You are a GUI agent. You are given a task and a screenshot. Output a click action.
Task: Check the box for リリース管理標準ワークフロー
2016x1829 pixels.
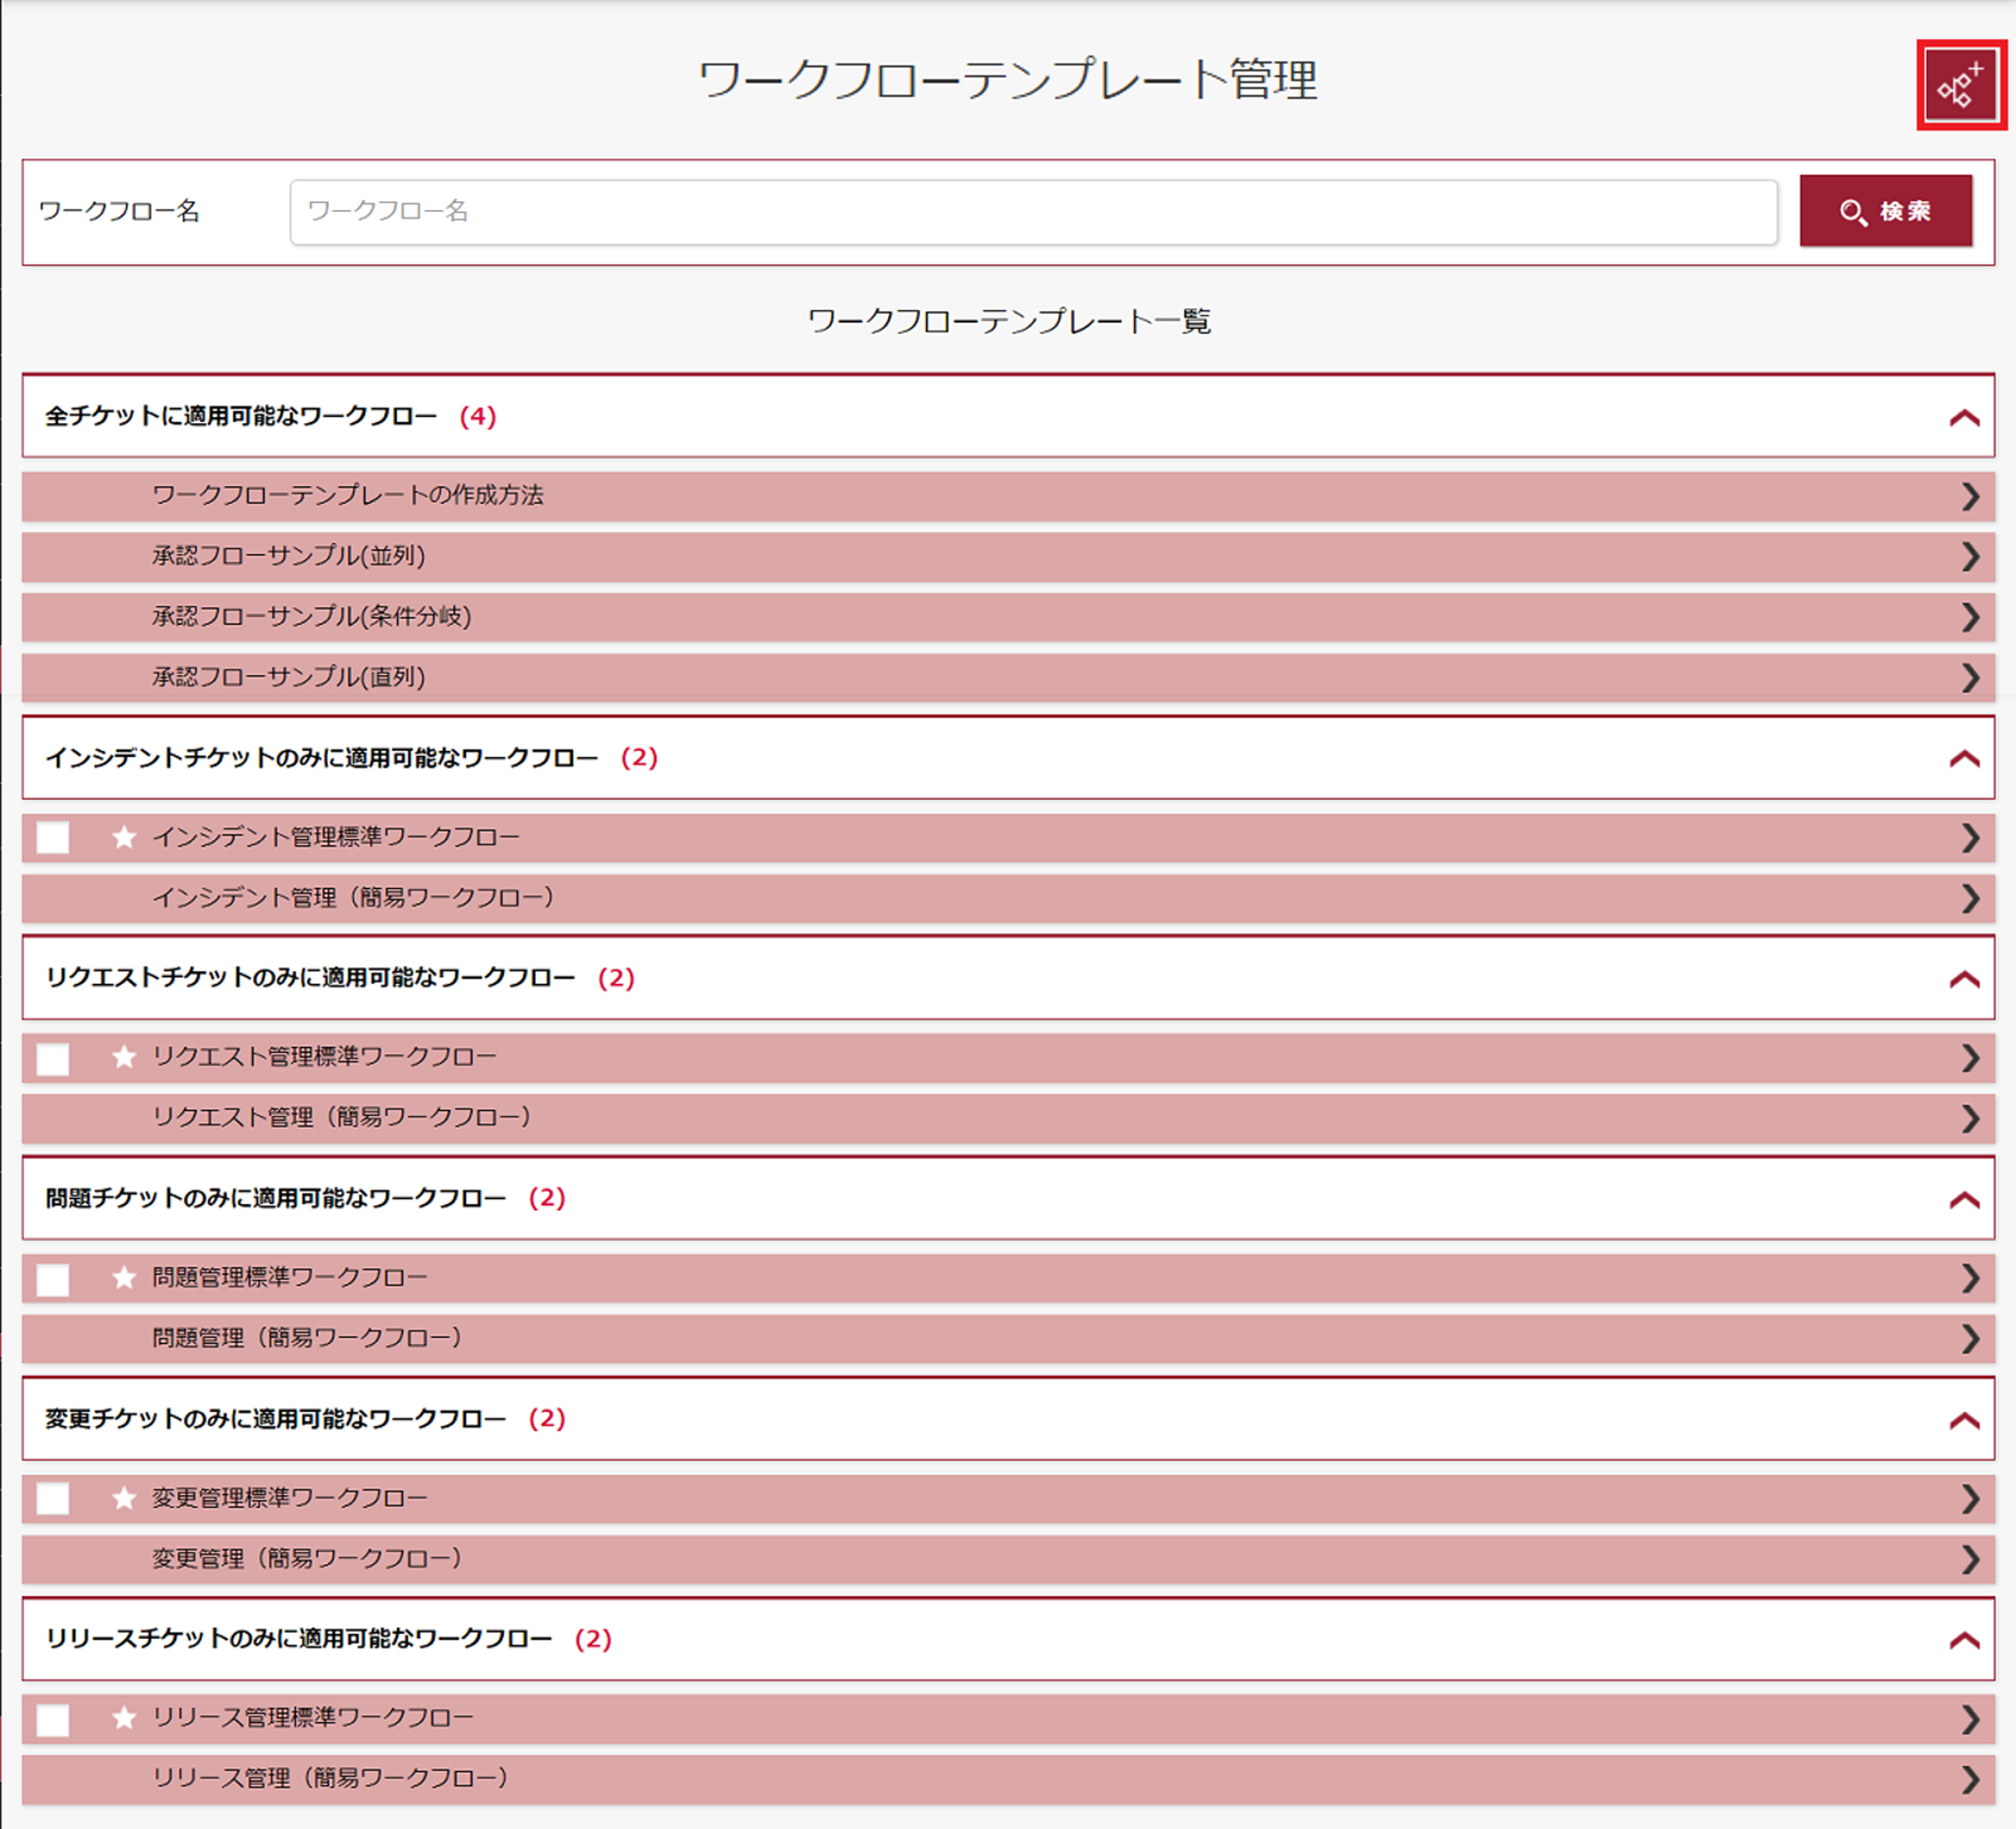tap(53, 1719)
